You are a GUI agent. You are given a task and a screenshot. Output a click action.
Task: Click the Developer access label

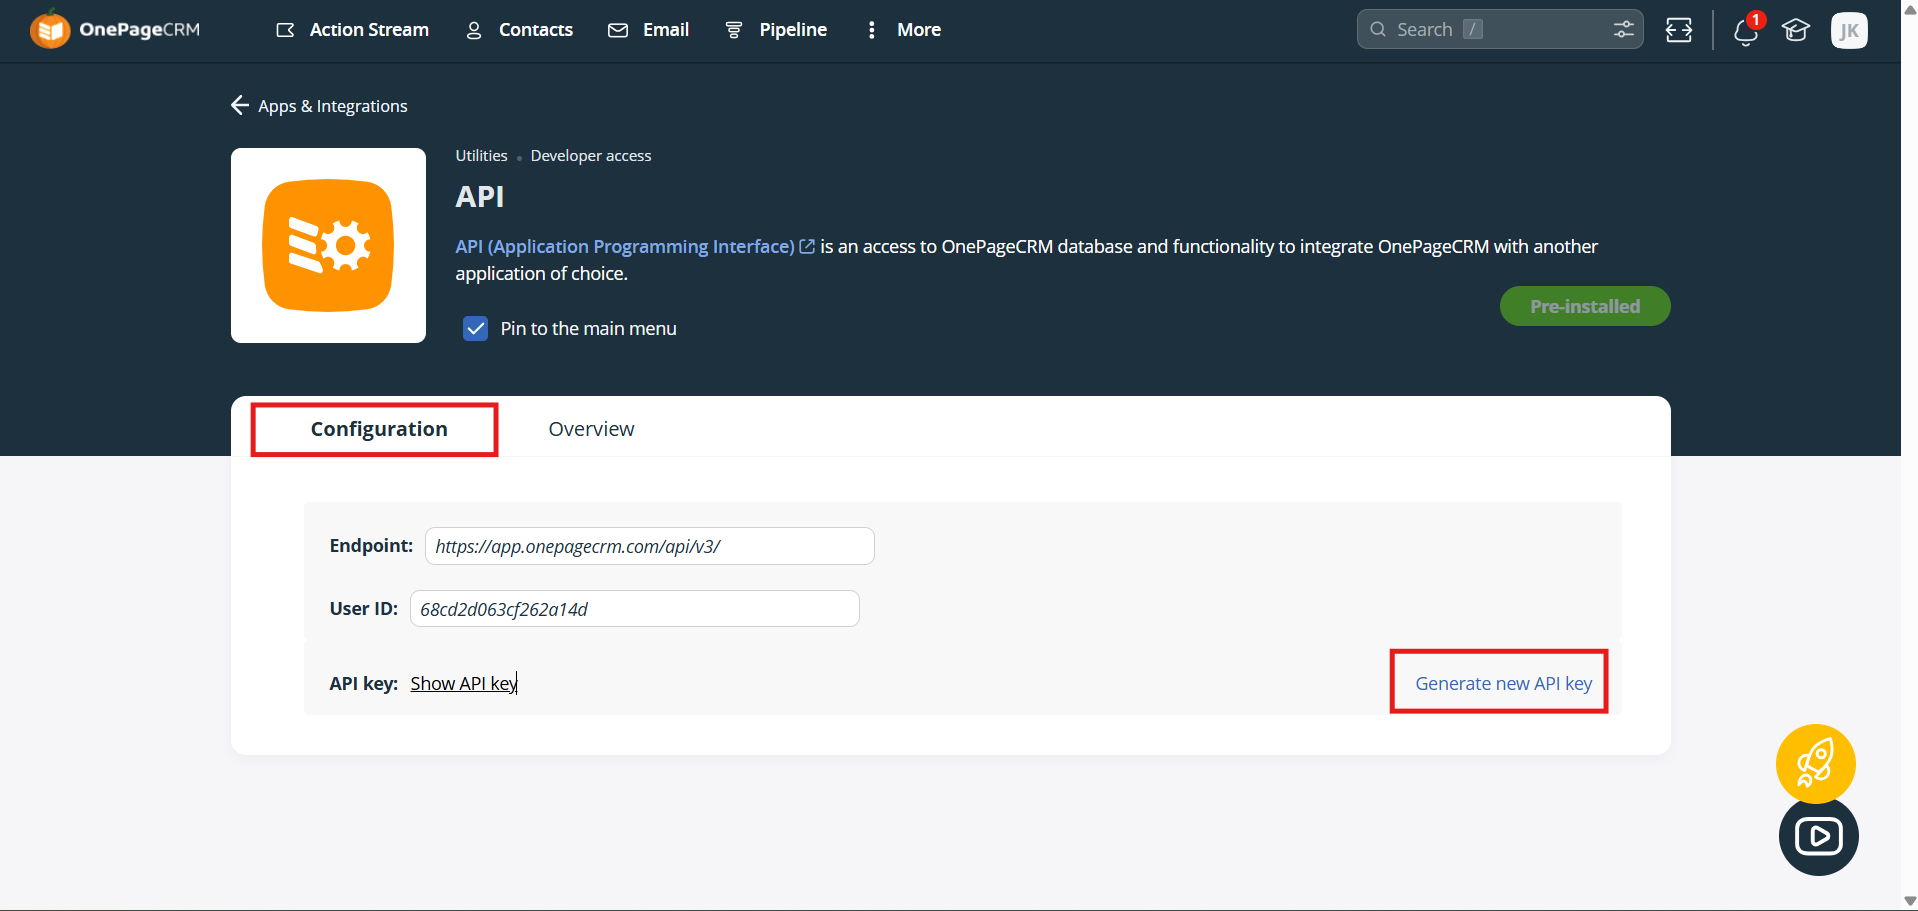(591, 156)
